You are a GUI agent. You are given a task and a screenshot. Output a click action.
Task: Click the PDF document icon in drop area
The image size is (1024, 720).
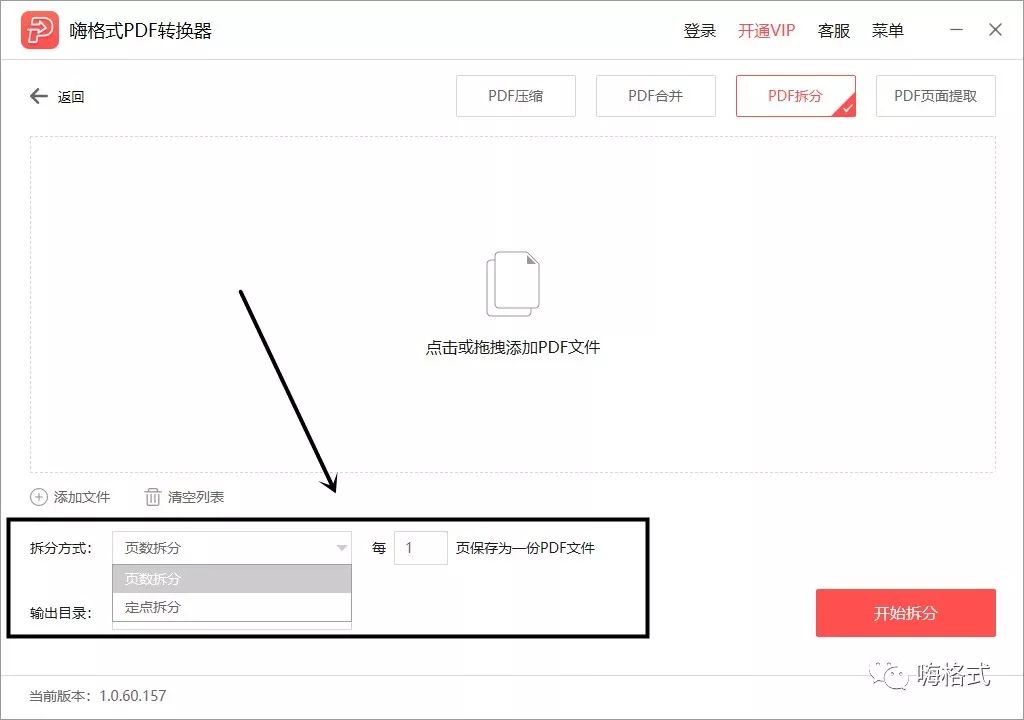(x=512, y=283)
